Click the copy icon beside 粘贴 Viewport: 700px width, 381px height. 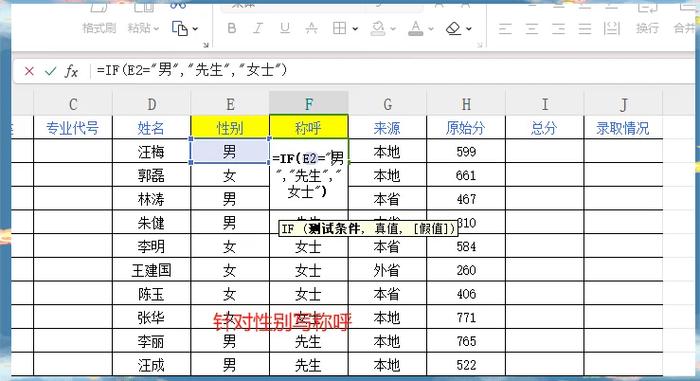click(x=179, y=29)
